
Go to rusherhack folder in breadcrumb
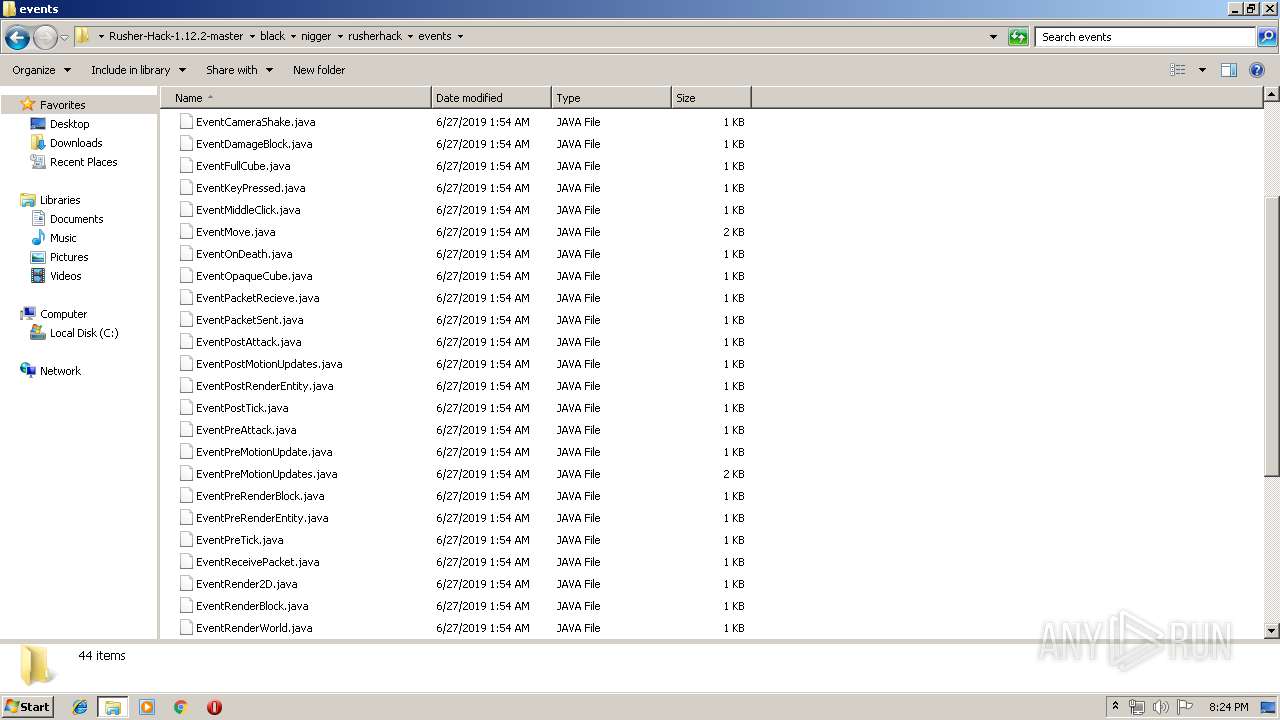[375, 36]
